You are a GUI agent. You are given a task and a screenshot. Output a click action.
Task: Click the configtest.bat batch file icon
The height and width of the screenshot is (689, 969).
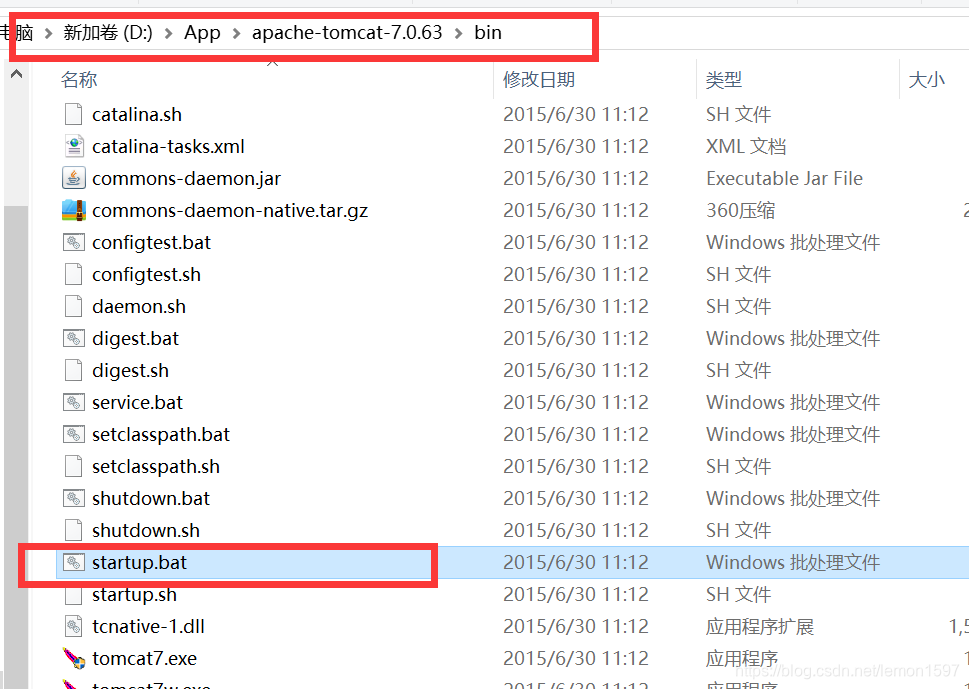click(74, 242)
